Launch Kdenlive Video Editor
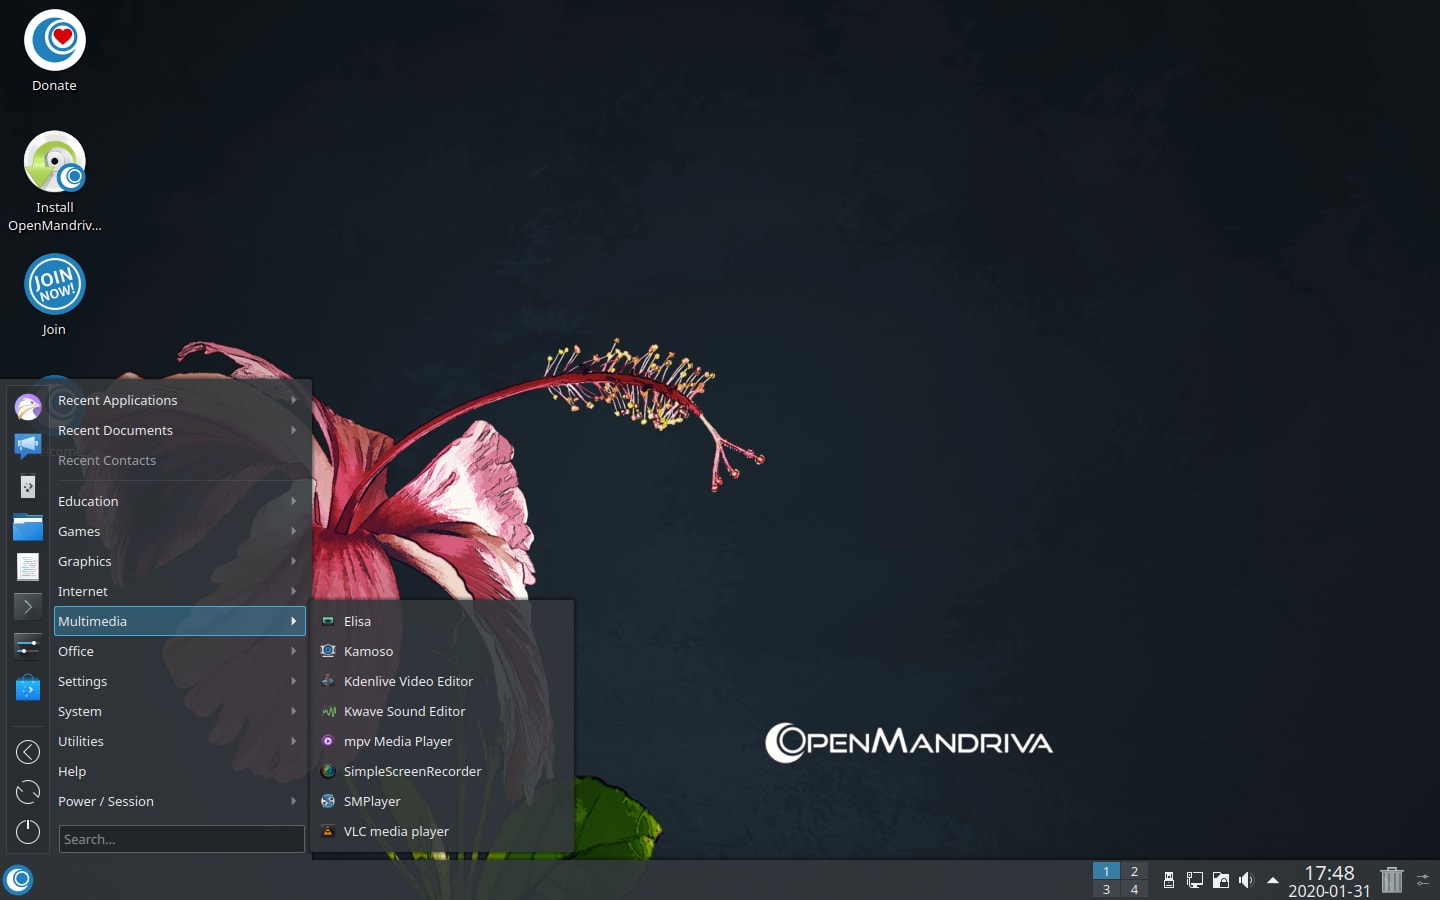 coord(408,681)
